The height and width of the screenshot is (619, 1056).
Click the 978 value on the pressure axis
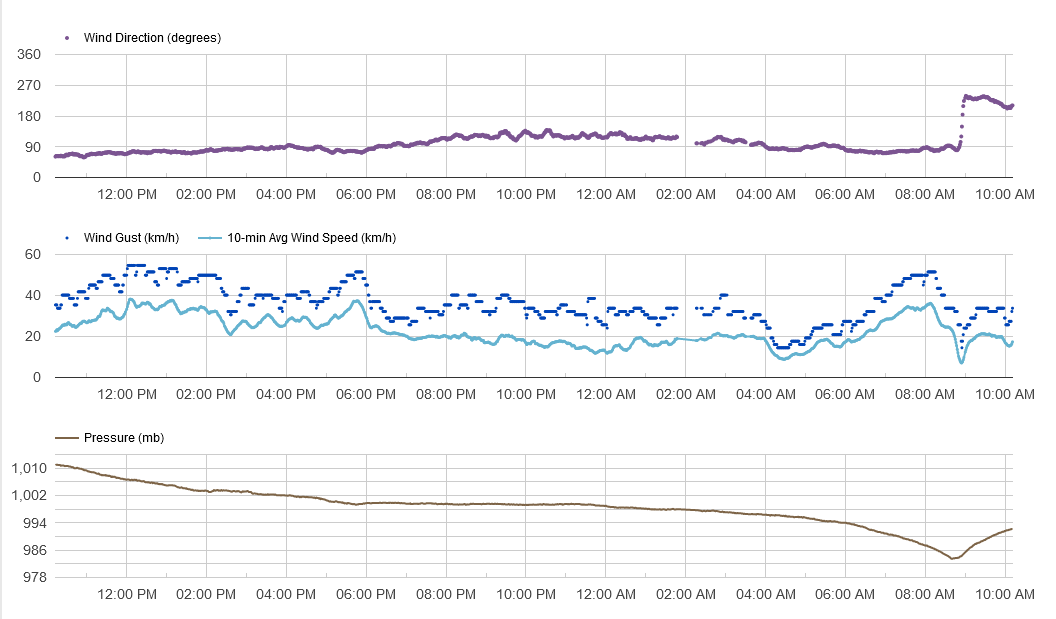click(35, 578)
